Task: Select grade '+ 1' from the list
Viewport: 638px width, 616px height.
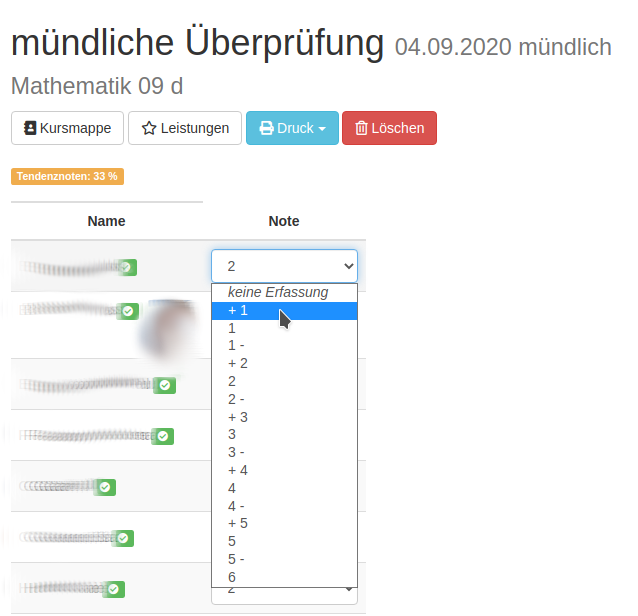Action: (x=238, y=311)
